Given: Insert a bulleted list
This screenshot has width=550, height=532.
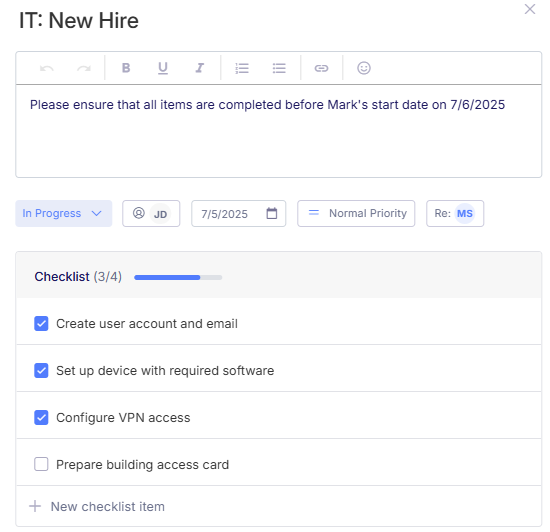Looking at the screenshot, I should coord(279,68).
